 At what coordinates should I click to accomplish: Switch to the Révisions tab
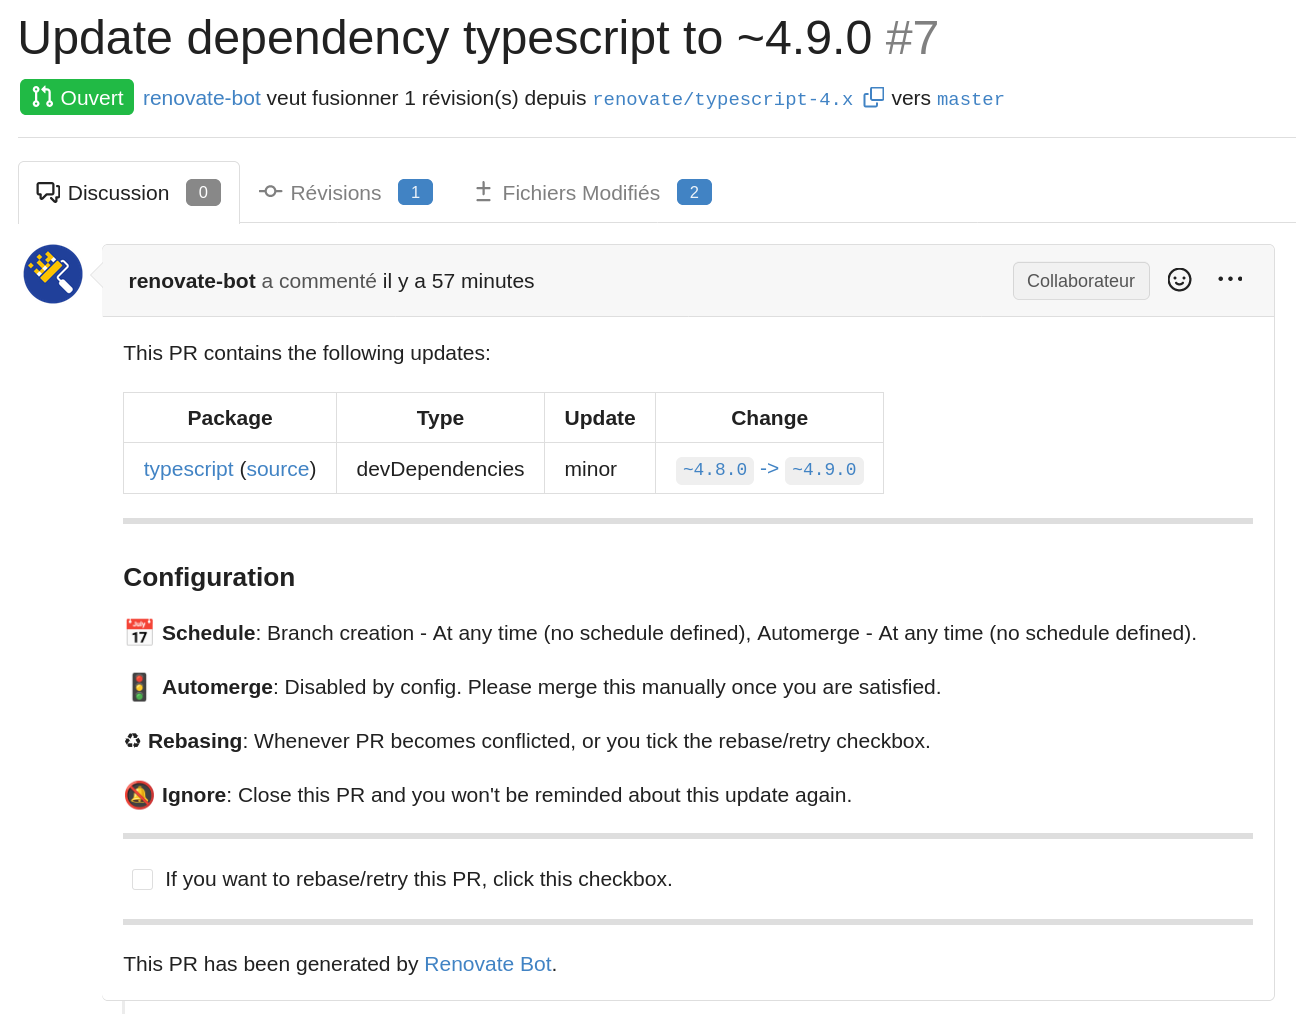click(x=335, y=192)
